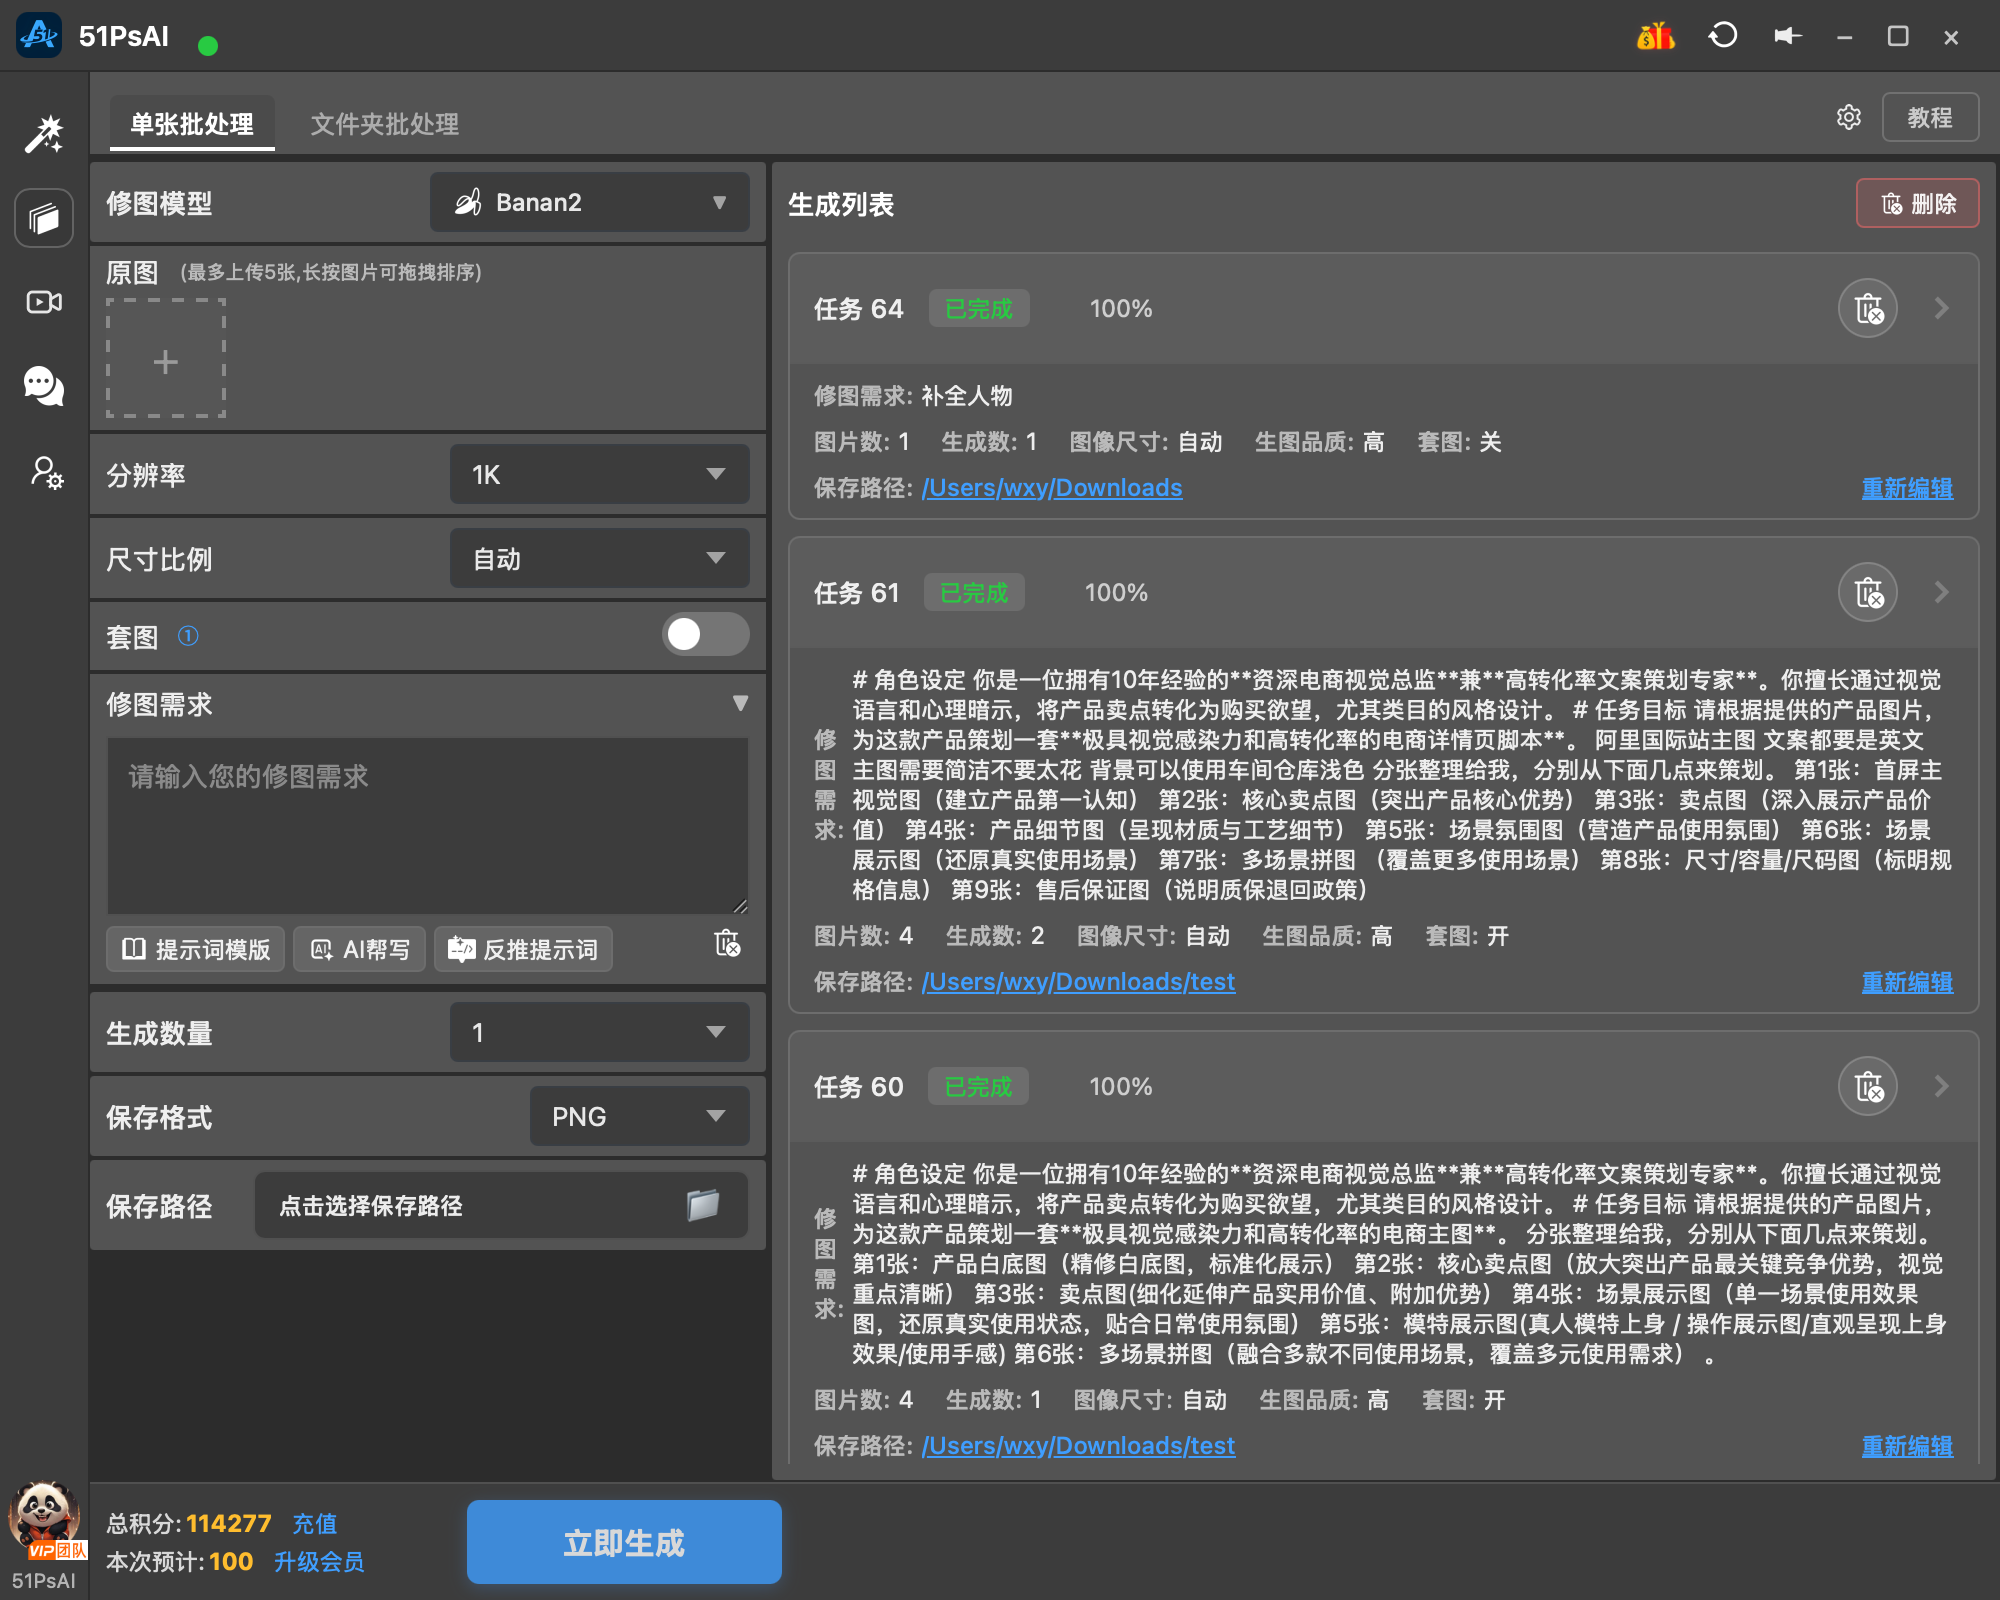Expand task 61 with its chevron arrow
The height and width of the screenshot is (1600, 2000).
tap(1941, 592)
